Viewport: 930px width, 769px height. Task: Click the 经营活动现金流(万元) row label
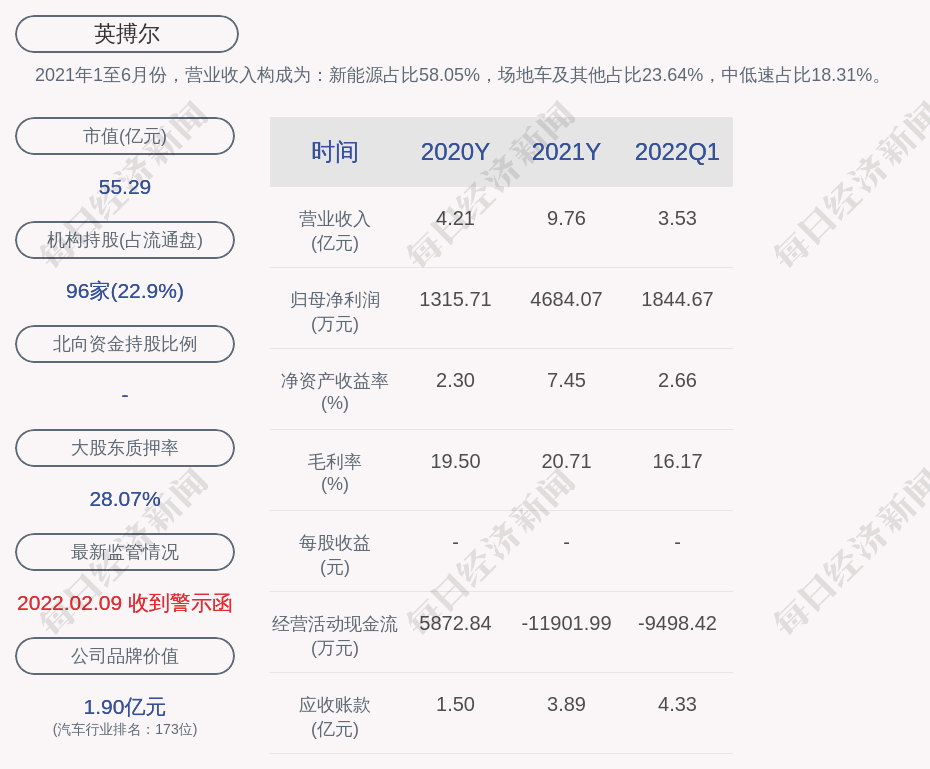(x=335, y=636)
